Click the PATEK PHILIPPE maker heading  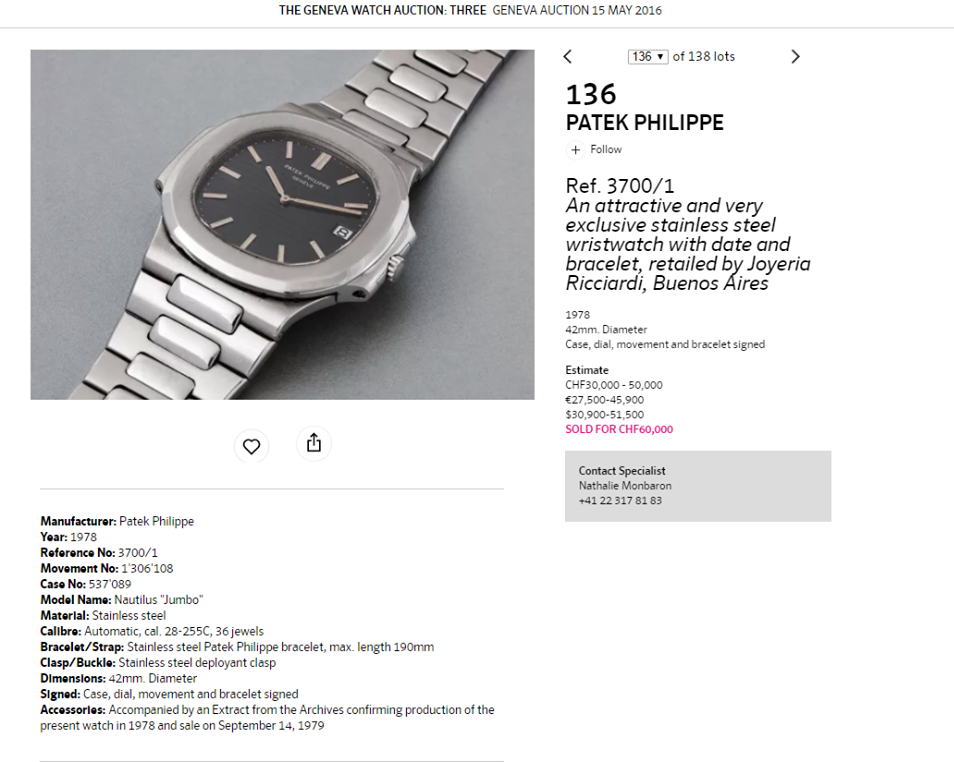tap(645, 124)
